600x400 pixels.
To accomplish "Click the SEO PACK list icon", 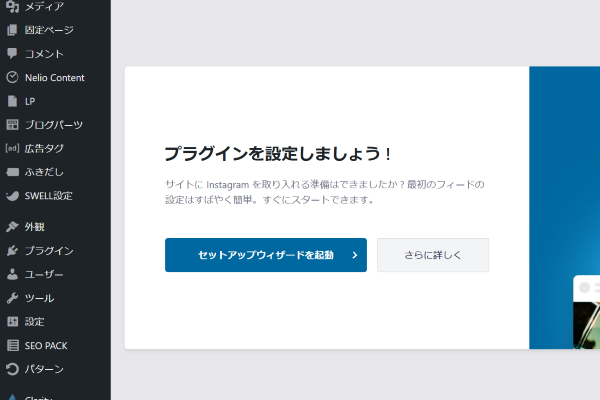I will pyautogui.click(x=12, y=345).
